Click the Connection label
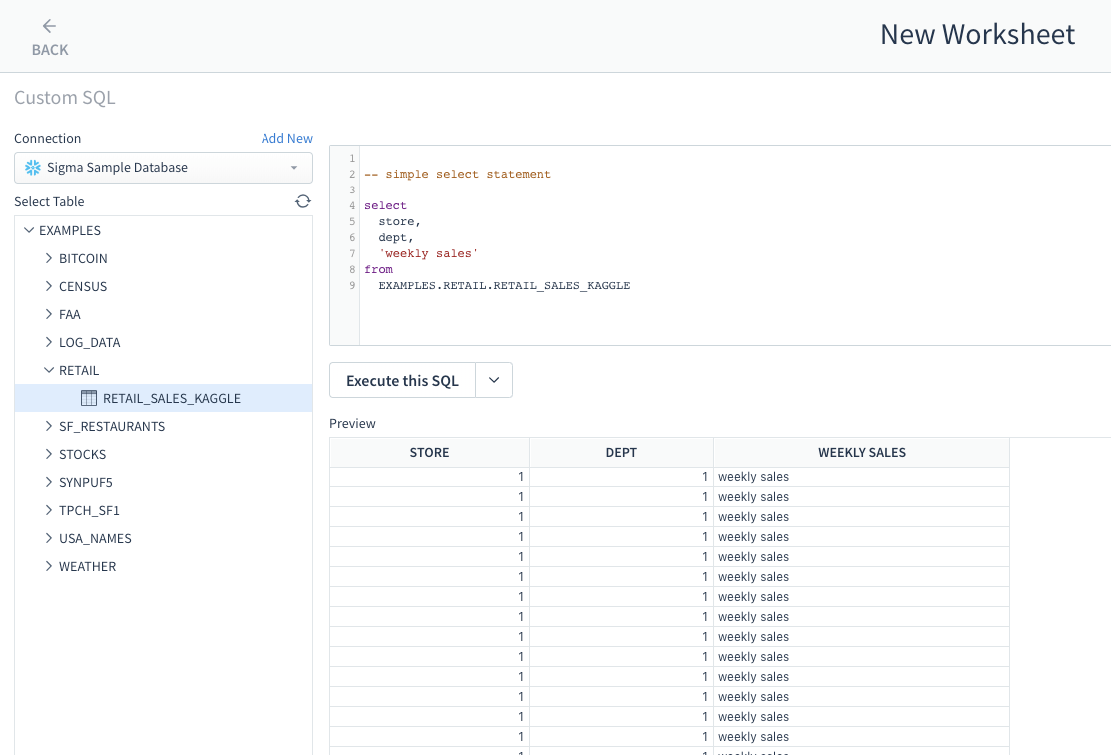This screenshot has height=755, width=1111. pyautogui.click(x=47, y=138)
